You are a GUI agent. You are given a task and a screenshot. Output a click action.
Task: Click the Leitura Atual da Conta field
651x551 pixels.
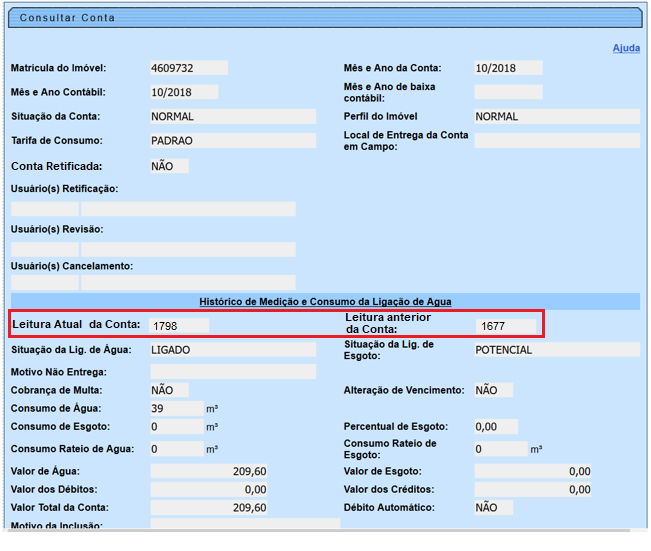pyautogui.click(x=179, y=325)
